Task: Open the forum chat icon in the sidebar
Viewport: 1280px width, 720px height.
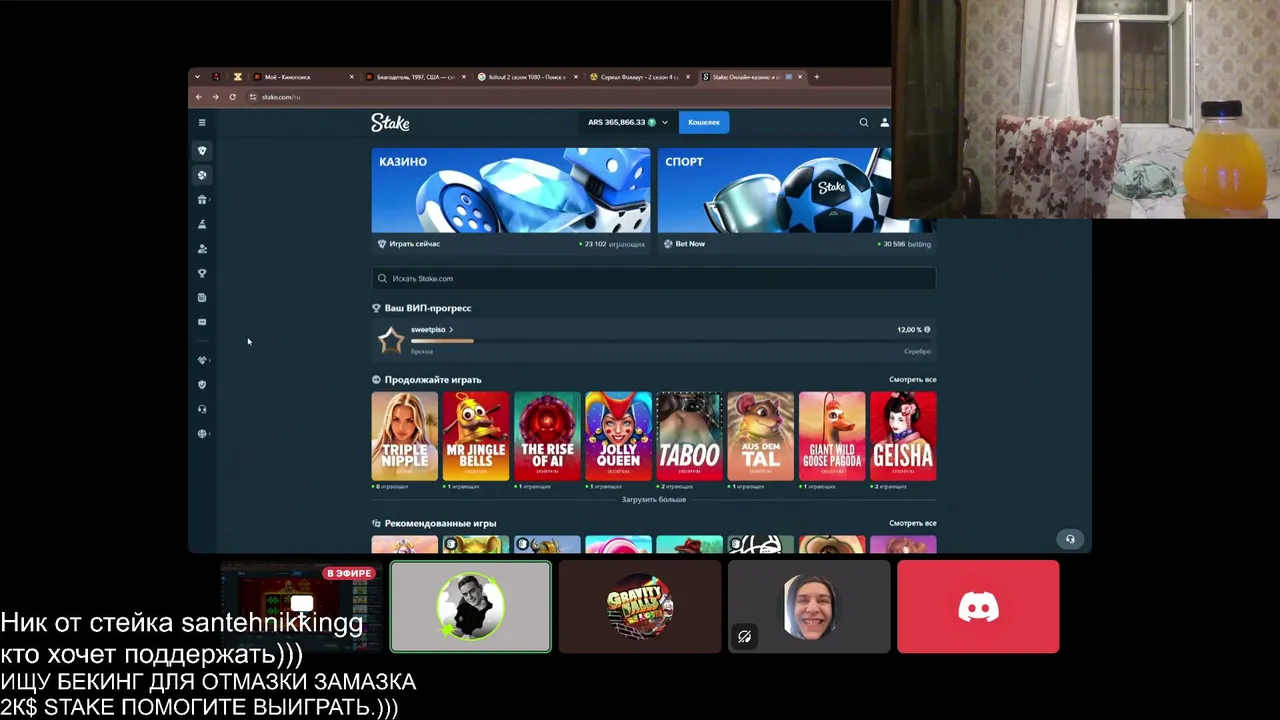Action: [x=202, y=322]
